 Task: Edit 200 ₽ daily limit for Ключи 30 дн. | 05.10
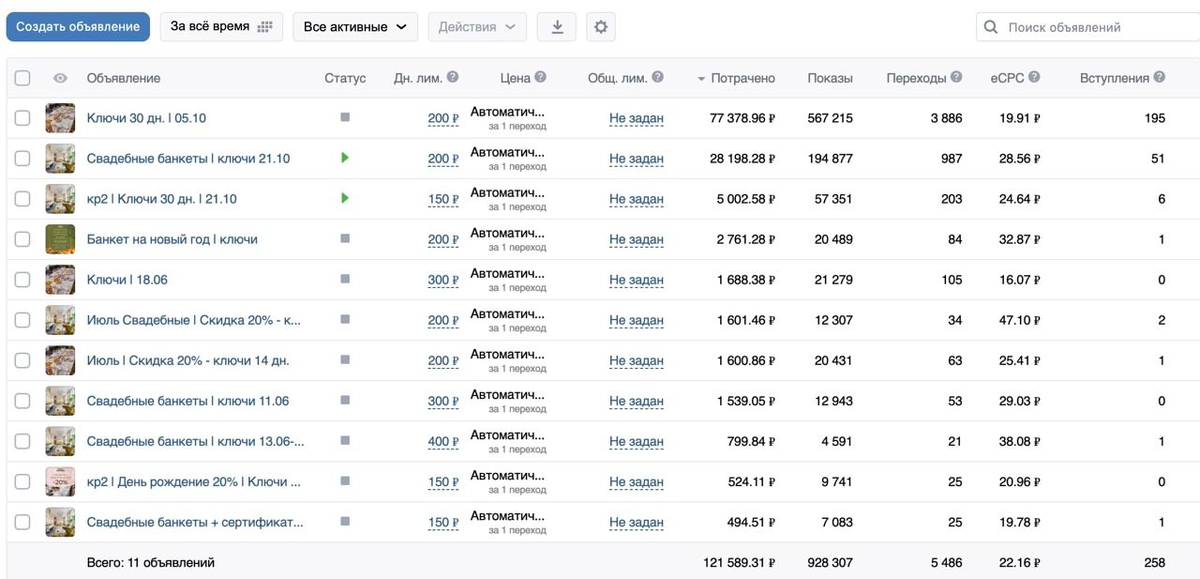(x=443, y=118)
